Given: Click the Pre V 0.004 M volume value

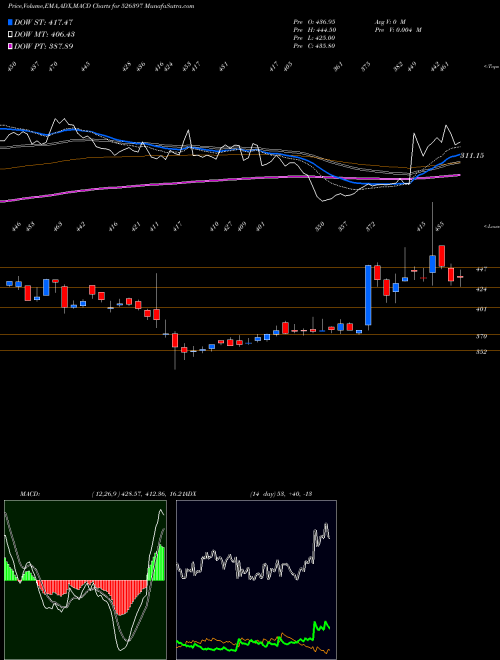Looking at the screenshot, I should coord(398,29).
